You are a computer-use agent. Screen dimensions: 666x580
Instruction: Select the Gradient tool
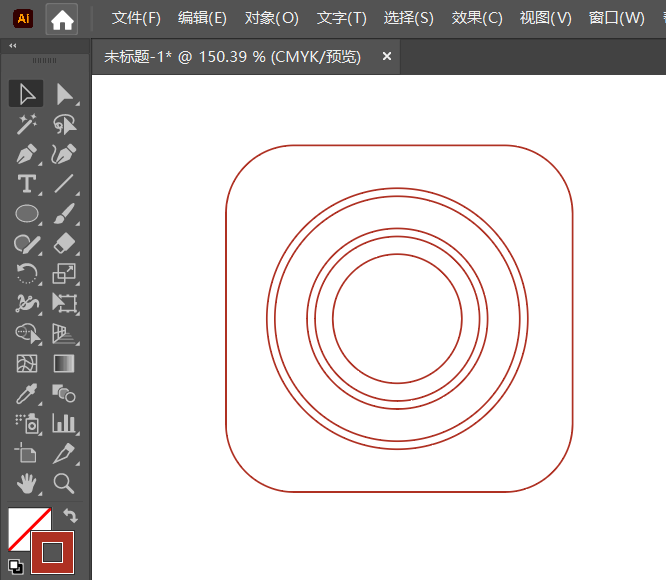(65, 363)
